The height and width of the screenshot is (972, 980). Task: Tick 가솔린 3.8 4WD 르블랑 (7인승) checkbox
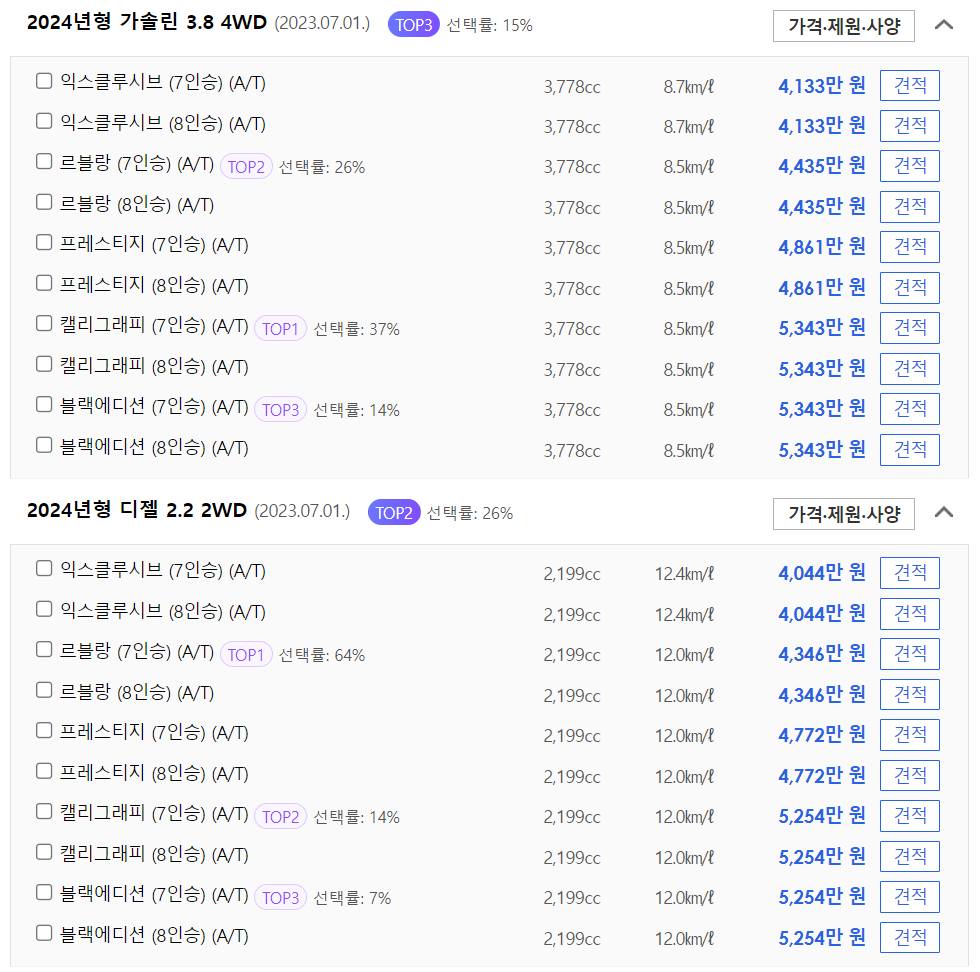44,161
